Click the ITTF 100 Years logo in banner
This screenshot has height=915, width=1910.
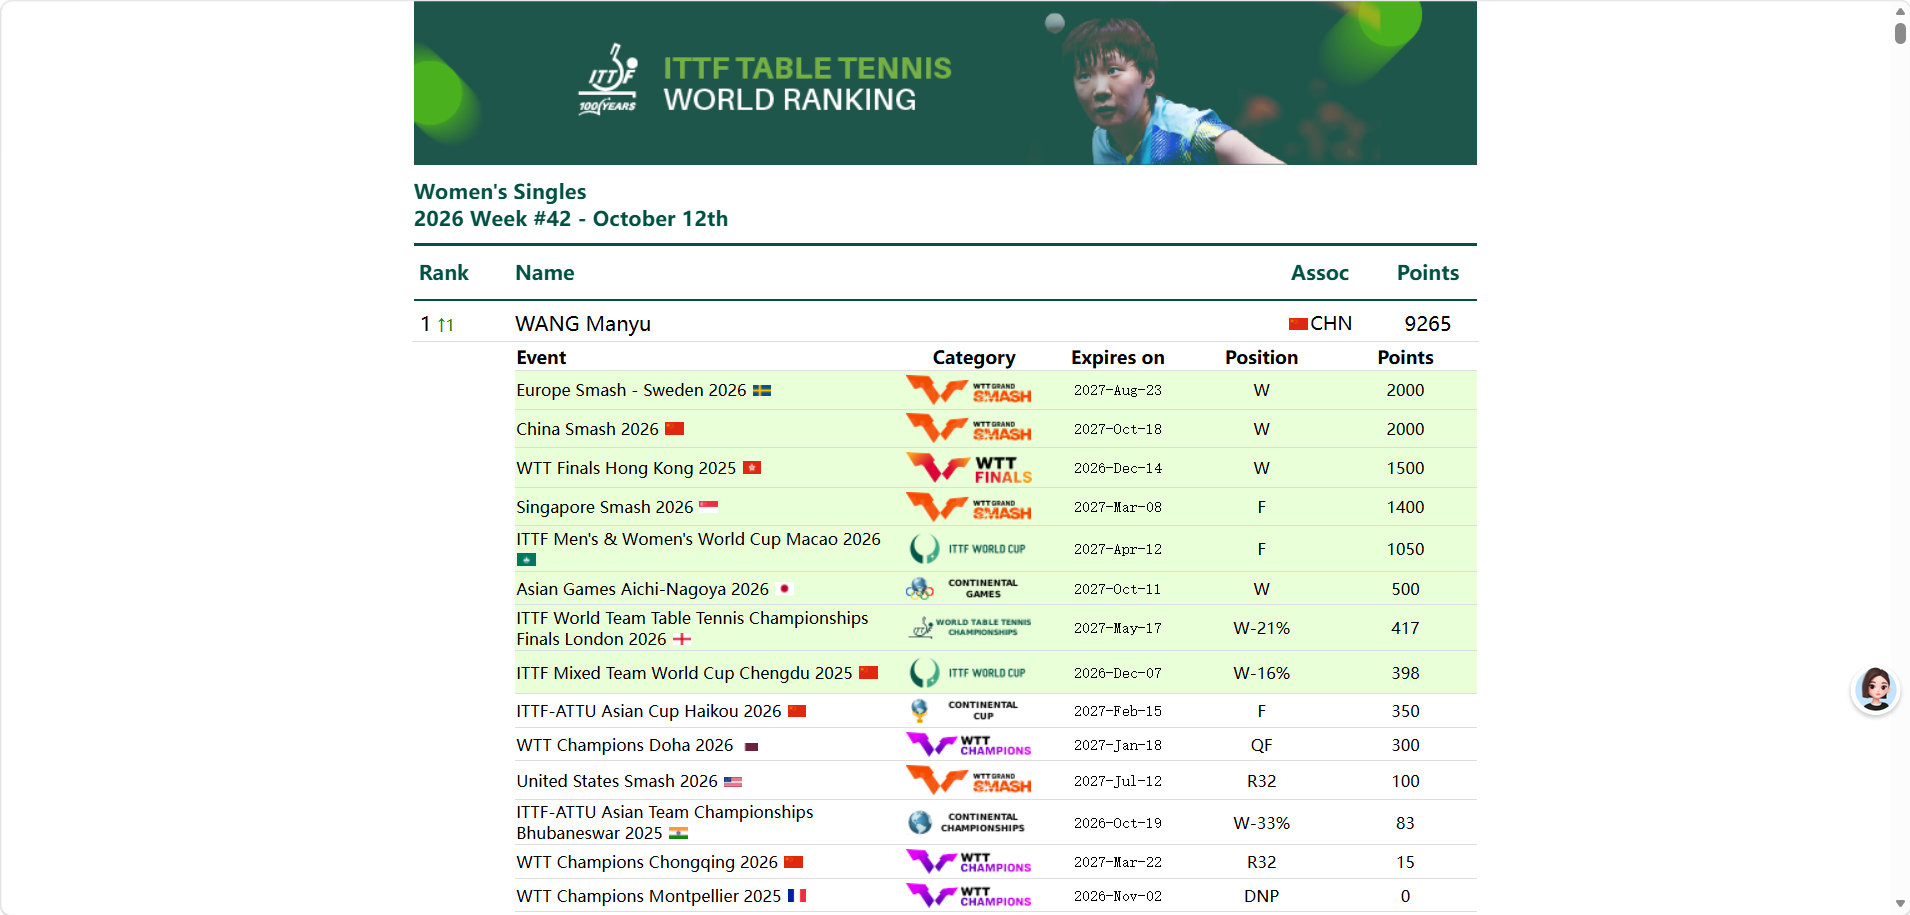(607, 80)
